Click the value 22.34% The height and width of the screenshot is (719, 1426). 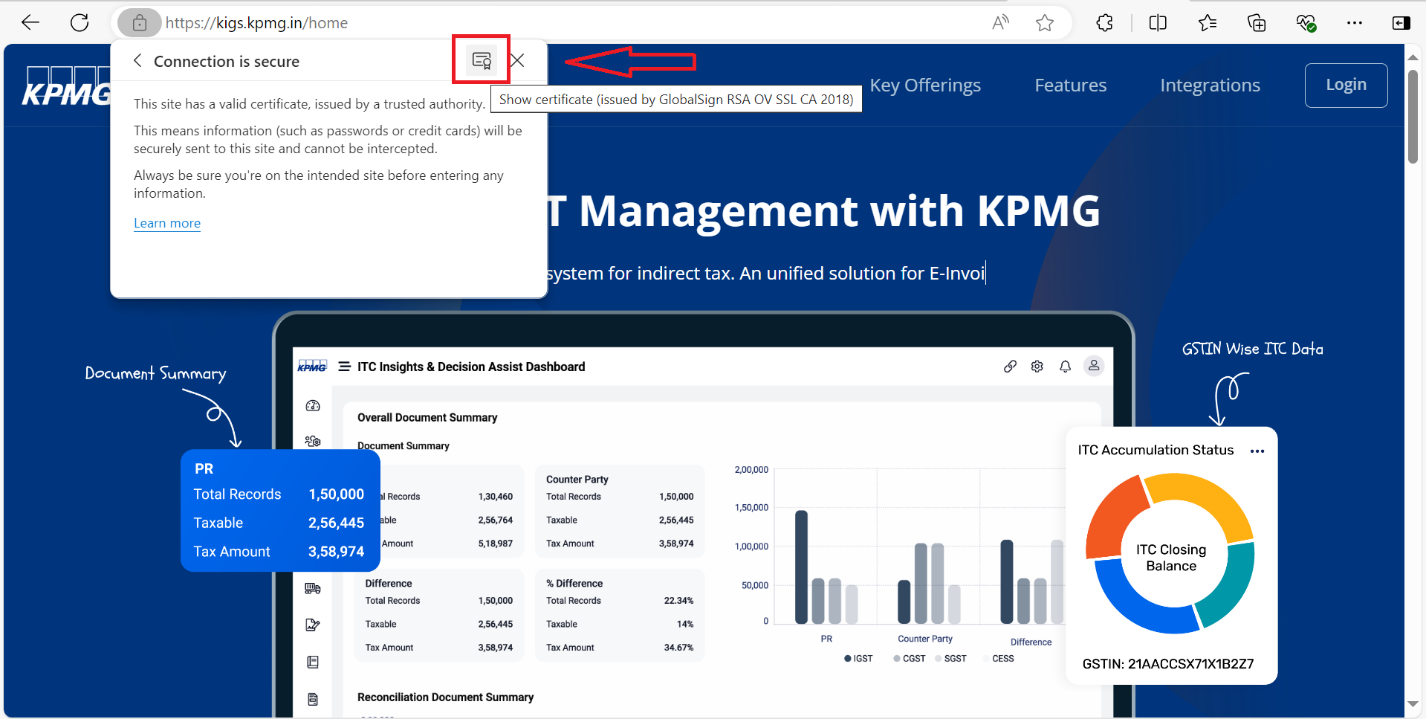[678, 600]
